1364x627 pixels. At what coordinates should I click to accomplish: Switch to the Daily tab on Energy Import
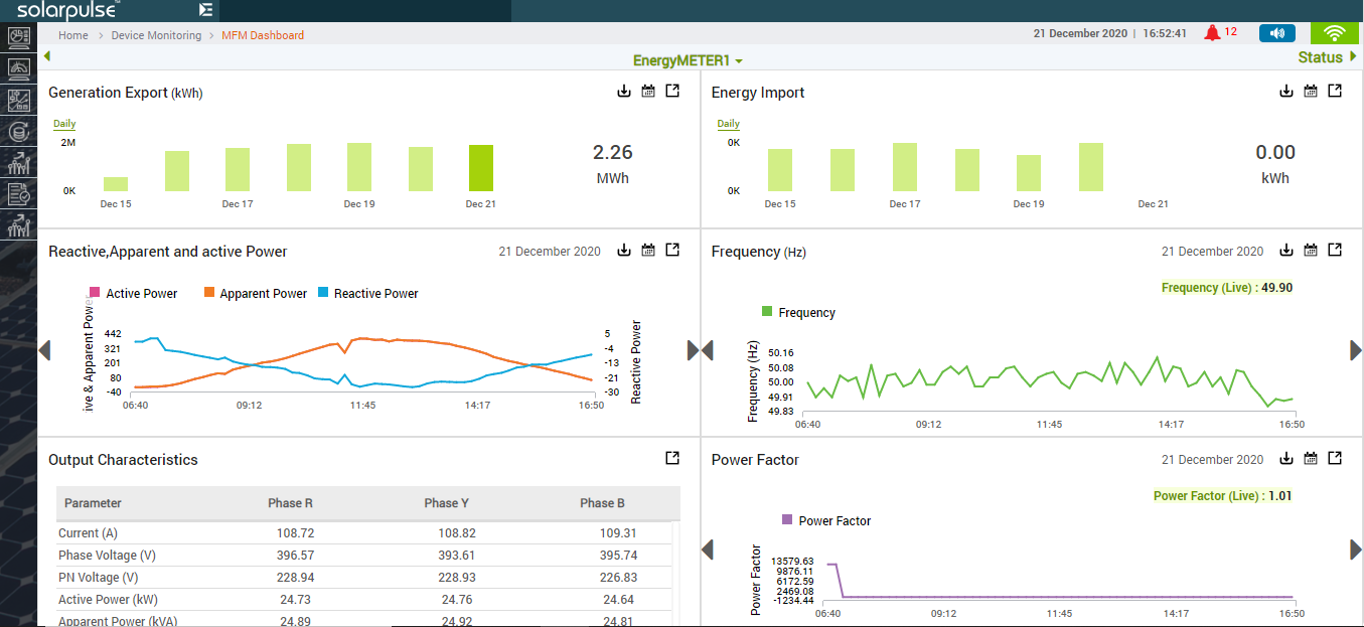click(728, 123)
